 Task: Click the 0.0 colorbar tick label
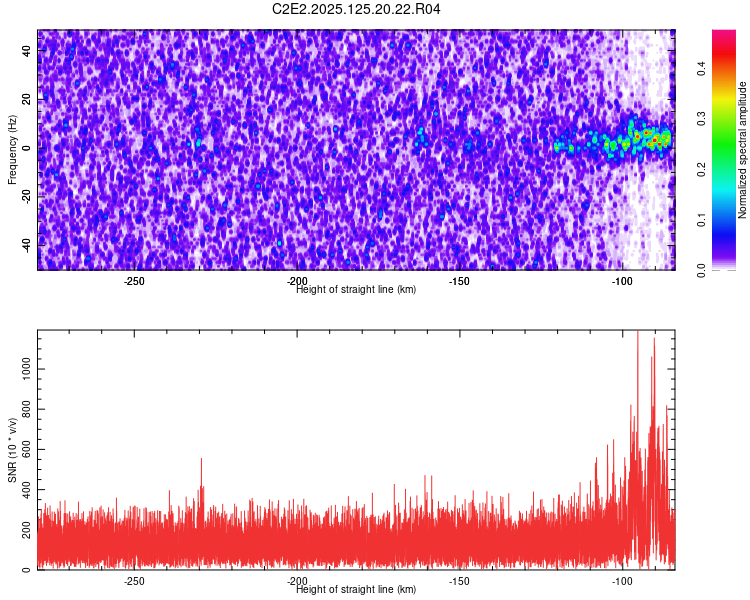click(x=701, y=271)
